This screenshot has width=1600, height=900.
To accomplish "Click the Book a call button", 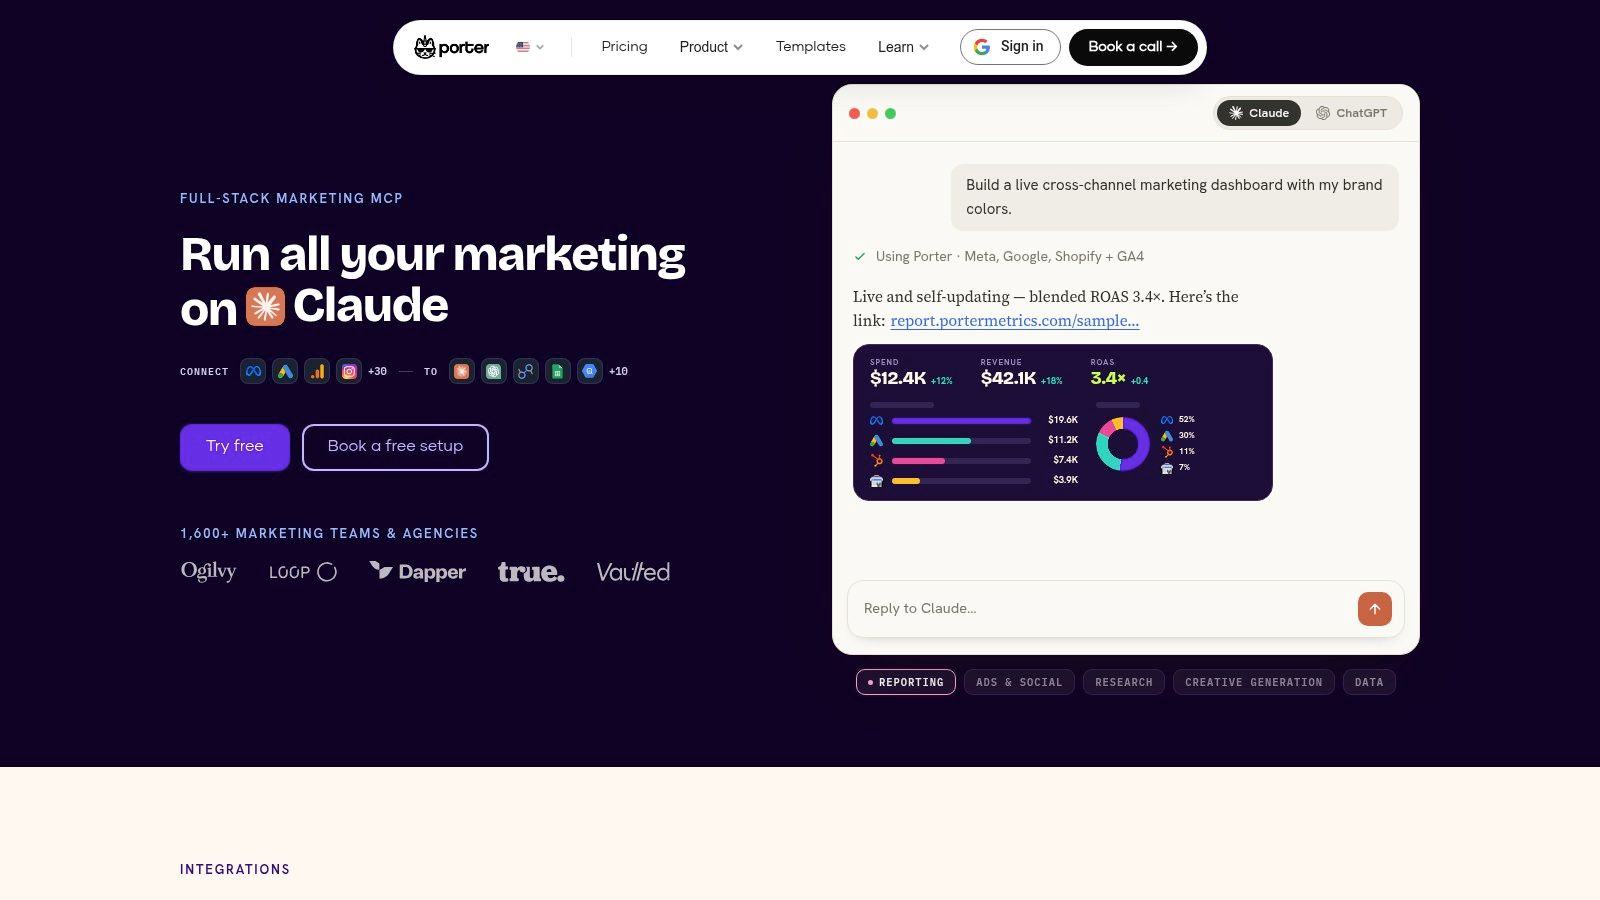I will tap(1133, 47).
